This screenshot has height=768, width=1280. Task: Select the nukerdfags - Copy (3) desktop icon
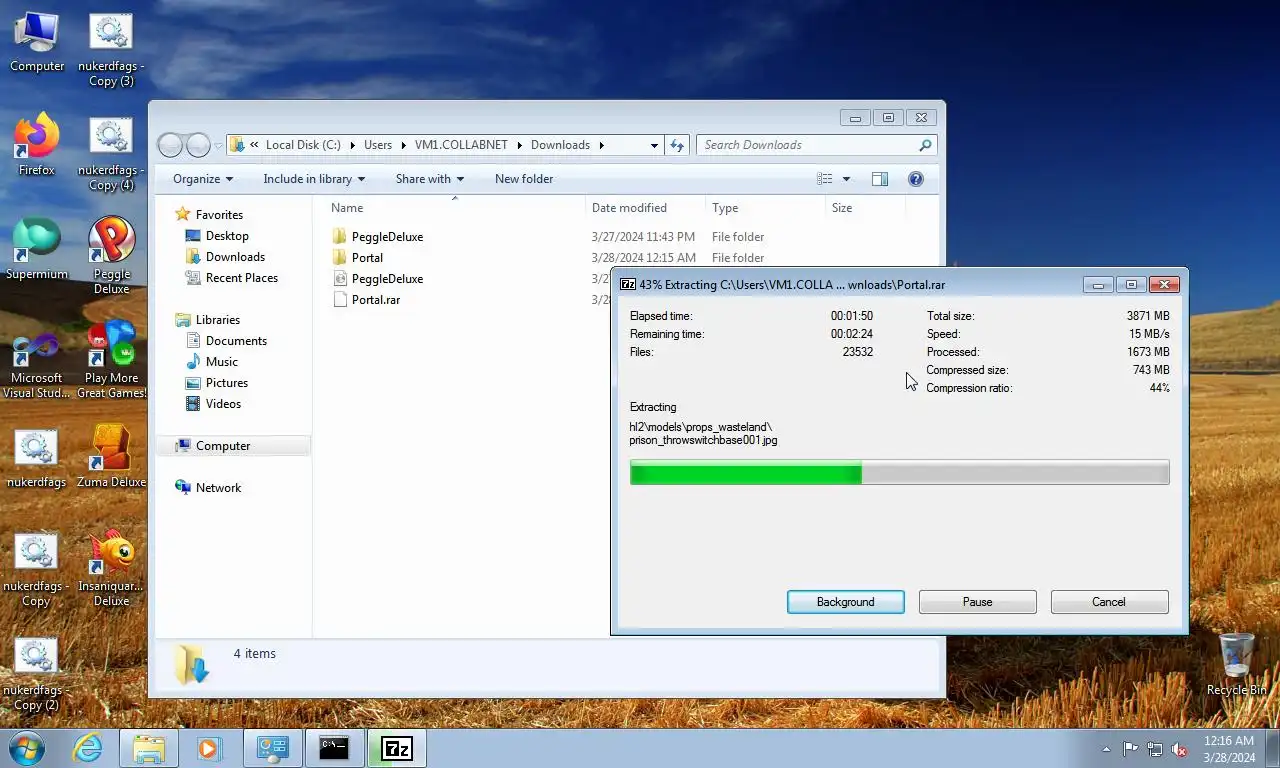(111, 50)
